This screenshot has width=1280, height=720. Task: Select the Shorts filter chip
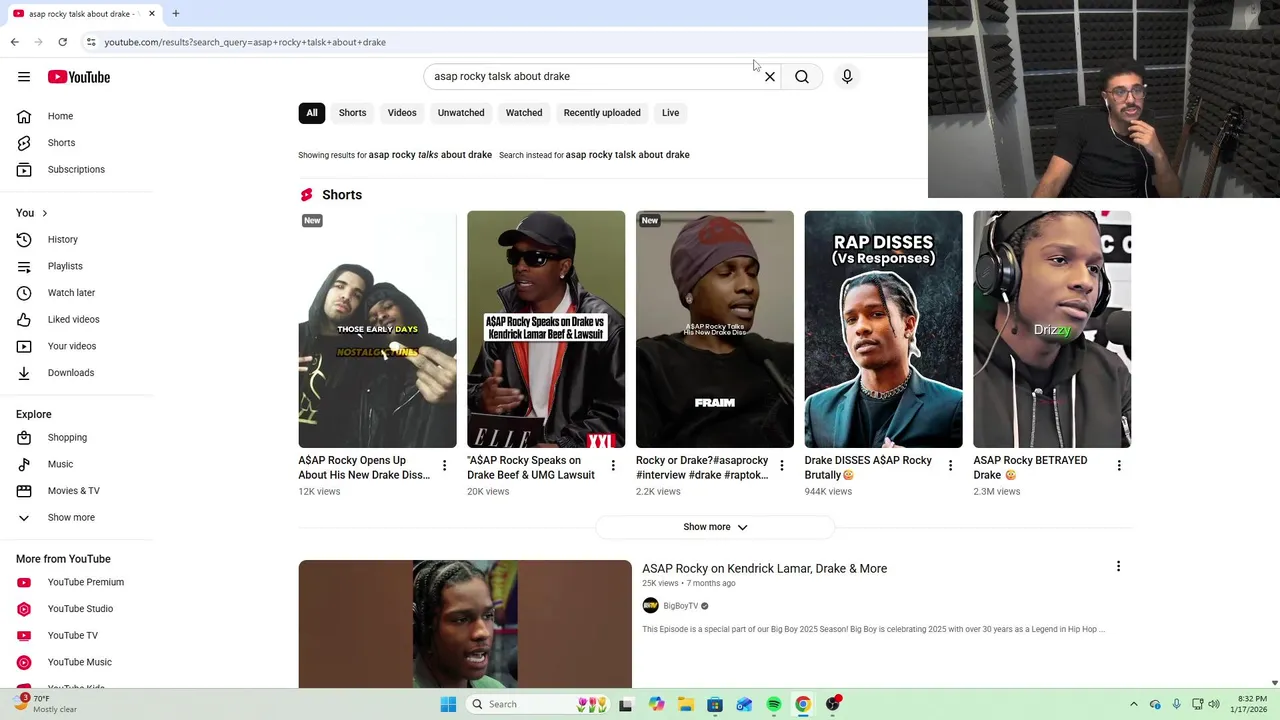tap(352, 113)
